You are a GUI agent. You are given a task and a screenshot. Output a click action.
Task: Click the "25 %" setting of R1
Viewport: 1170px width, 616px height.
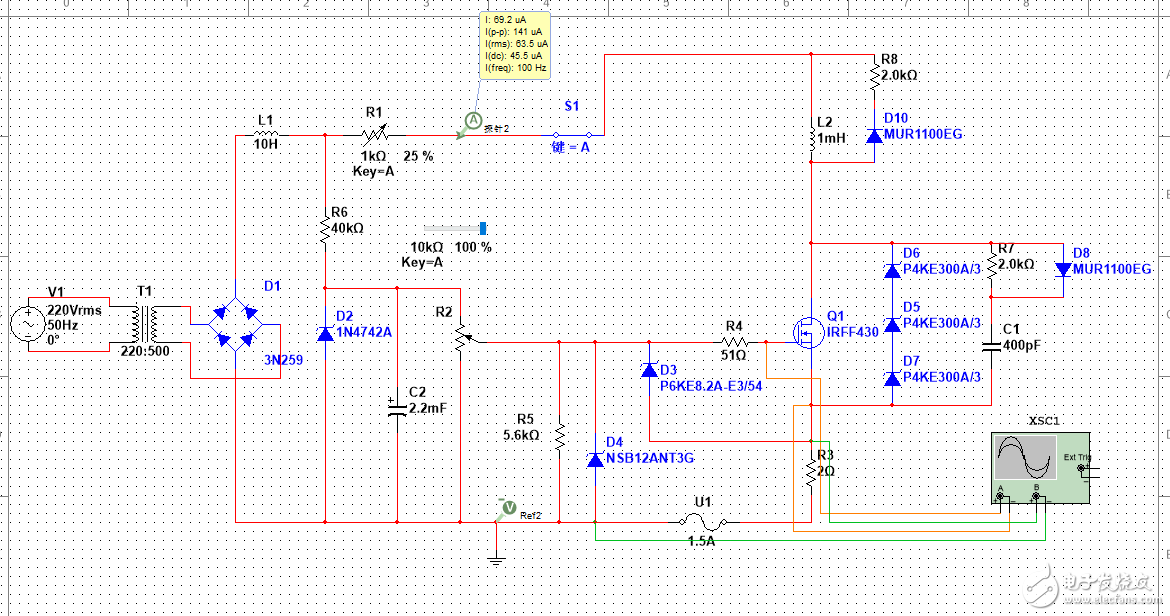tap(419, 157)
